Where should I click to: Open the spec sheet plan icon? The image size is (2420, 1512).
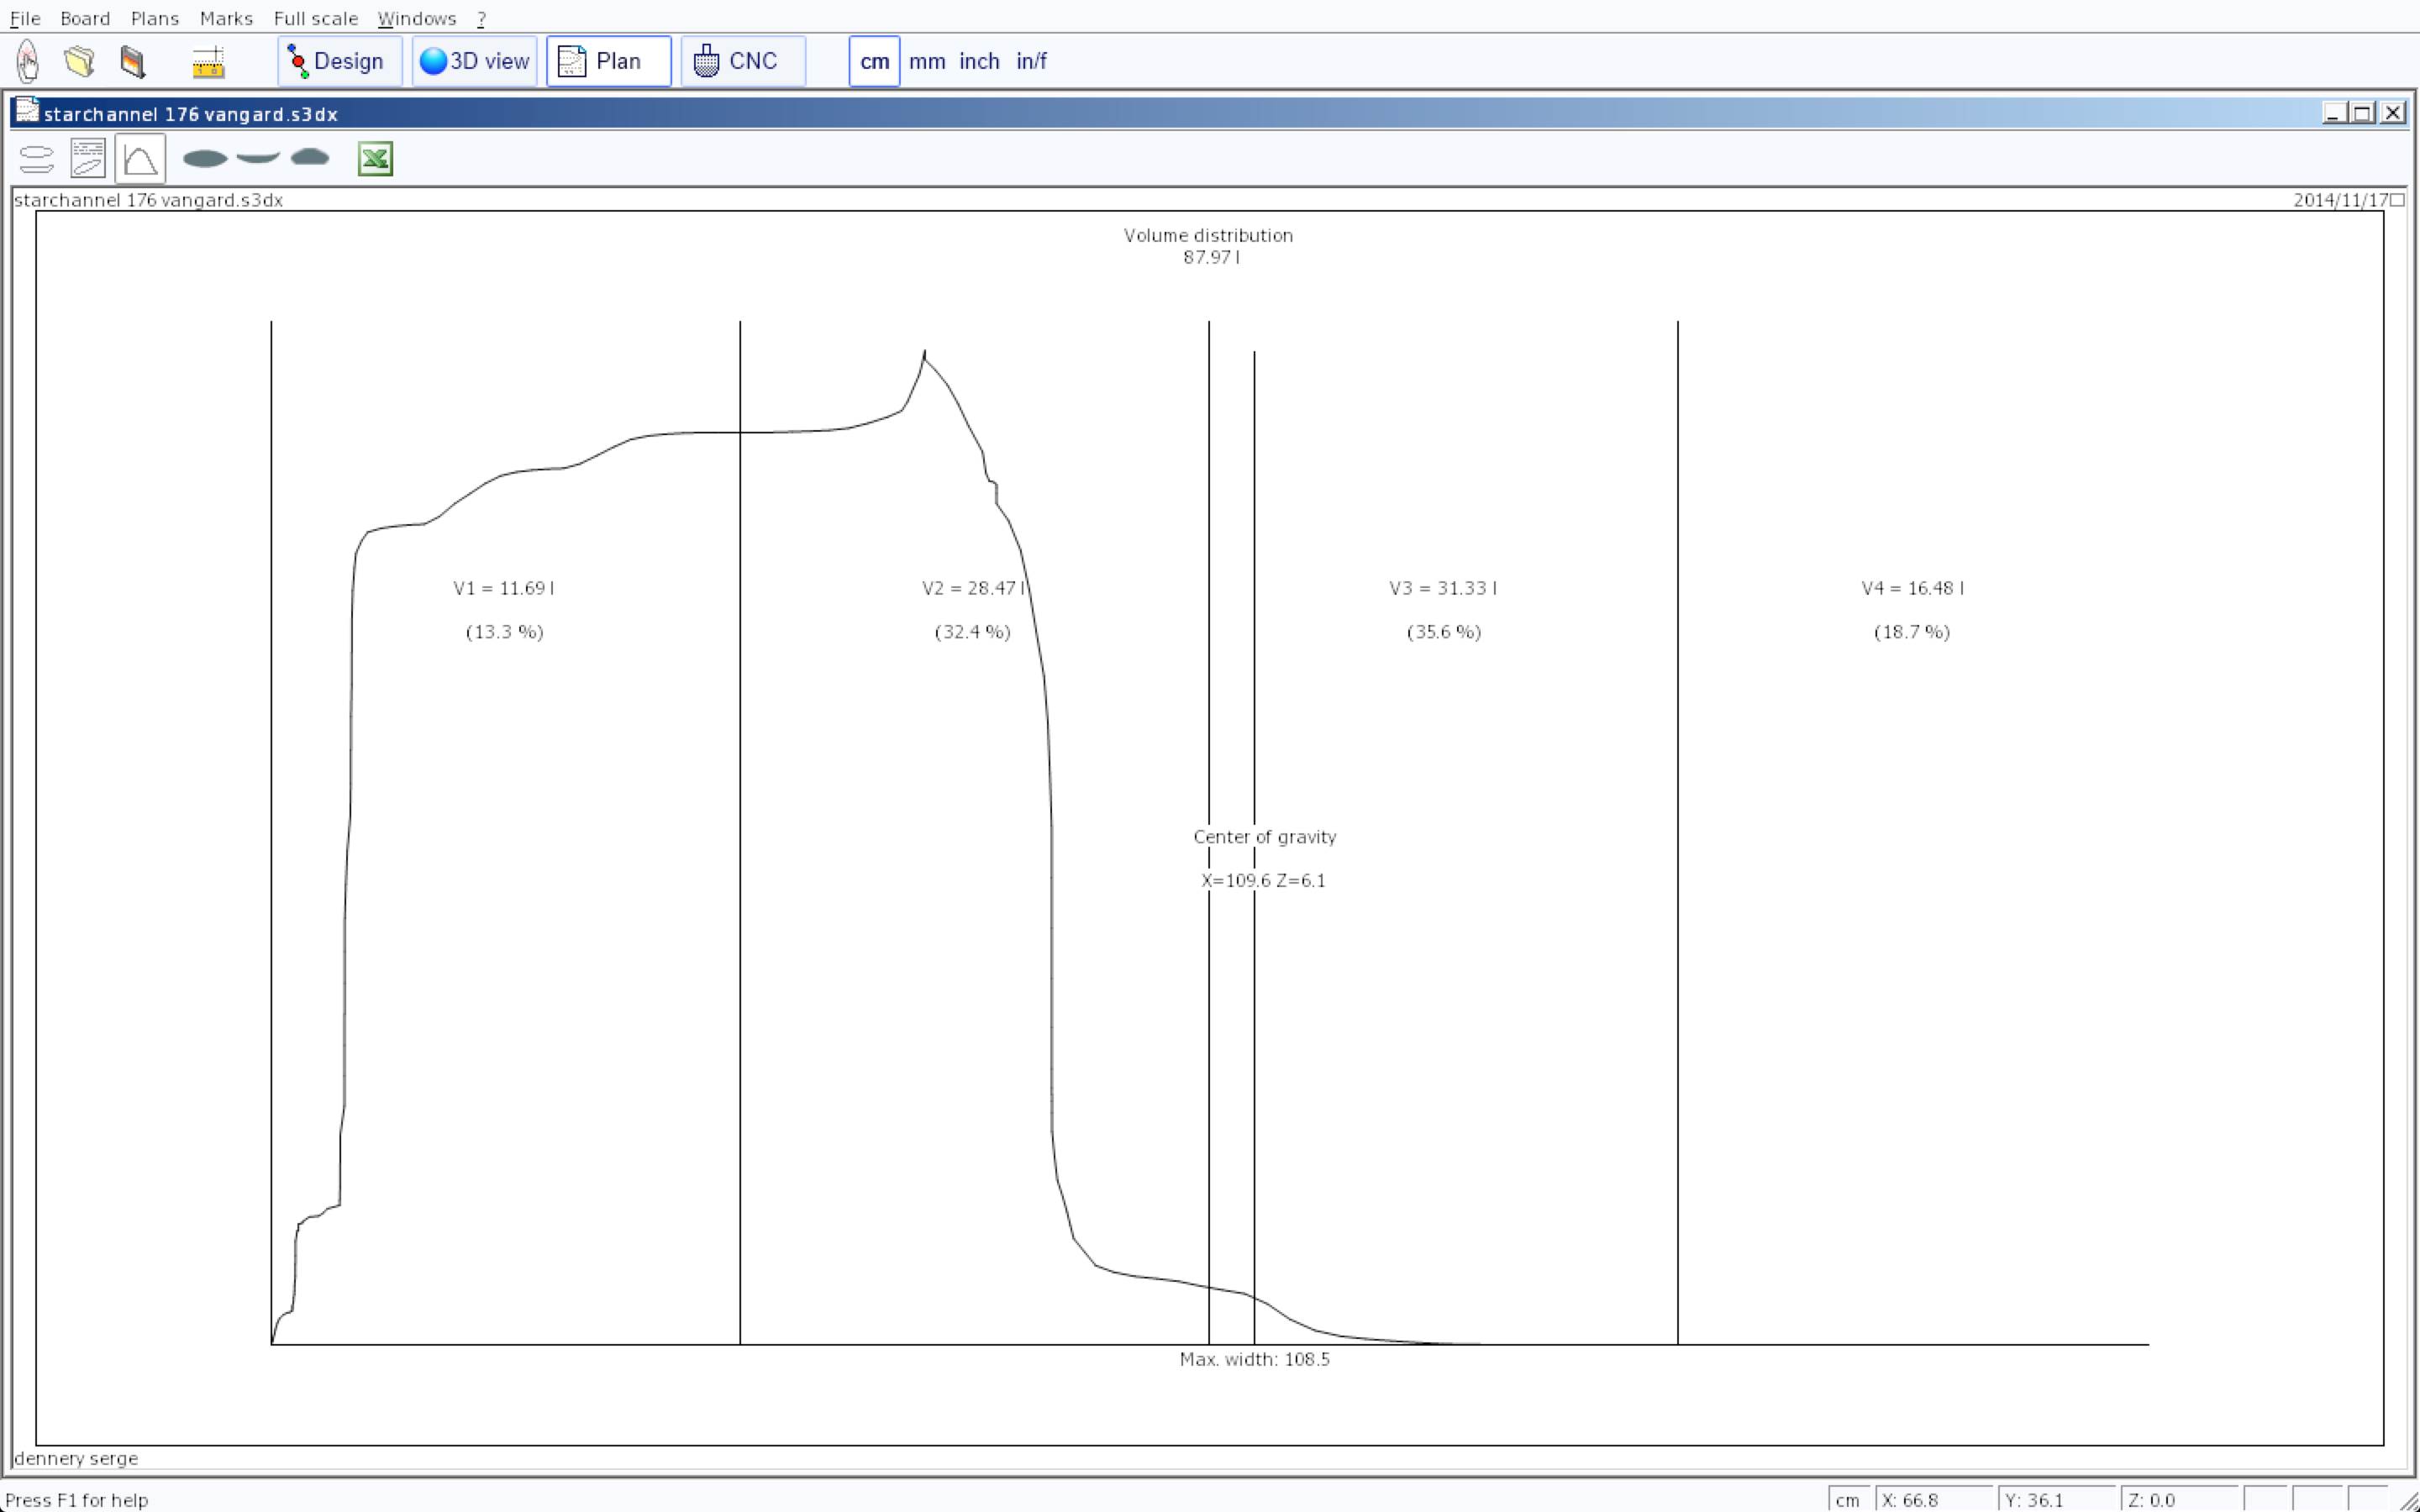pyautogui.click(x=88, y=159)
